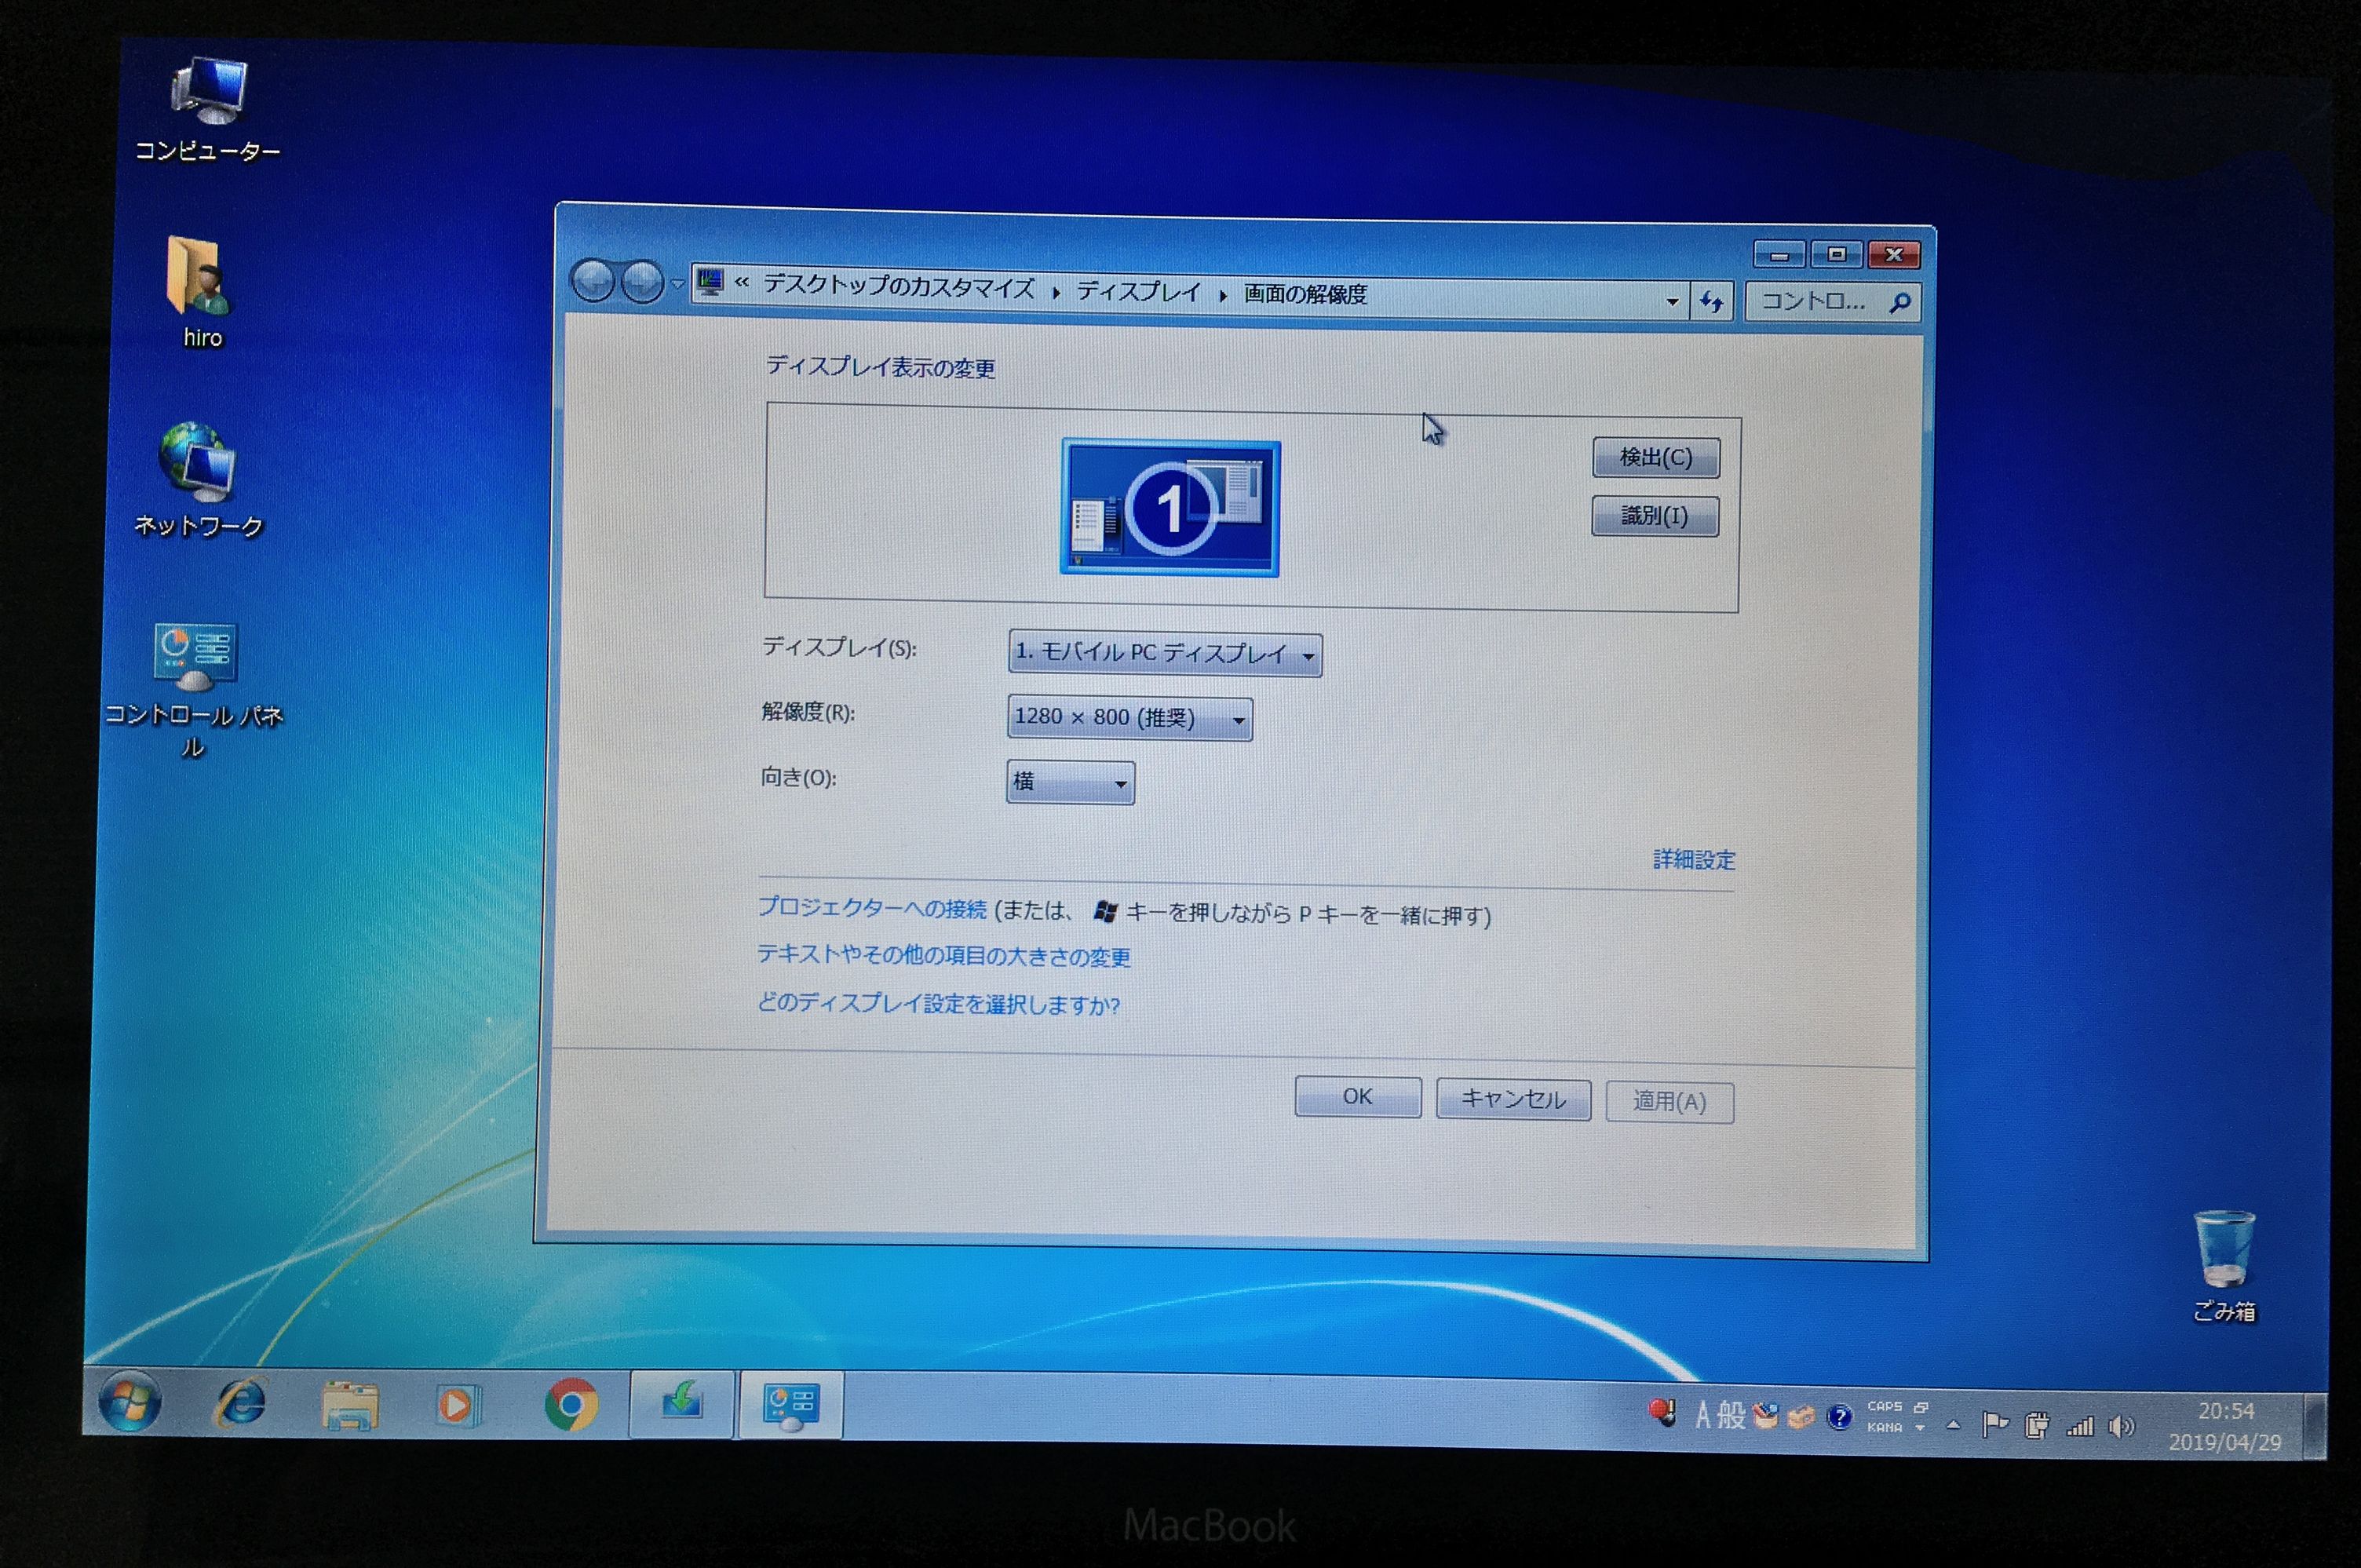
Task: Minimize the 画面の解像度 window
Action: [x=1779, y=254]
